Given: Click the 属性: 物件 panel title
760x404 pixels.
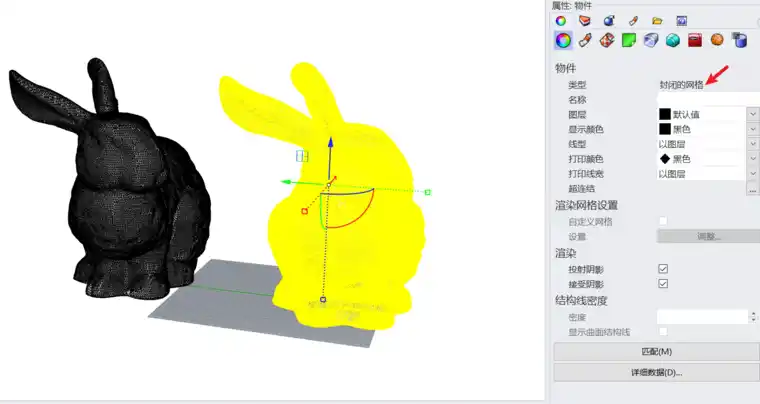Looking at the screenshot, I should (572, 5).
